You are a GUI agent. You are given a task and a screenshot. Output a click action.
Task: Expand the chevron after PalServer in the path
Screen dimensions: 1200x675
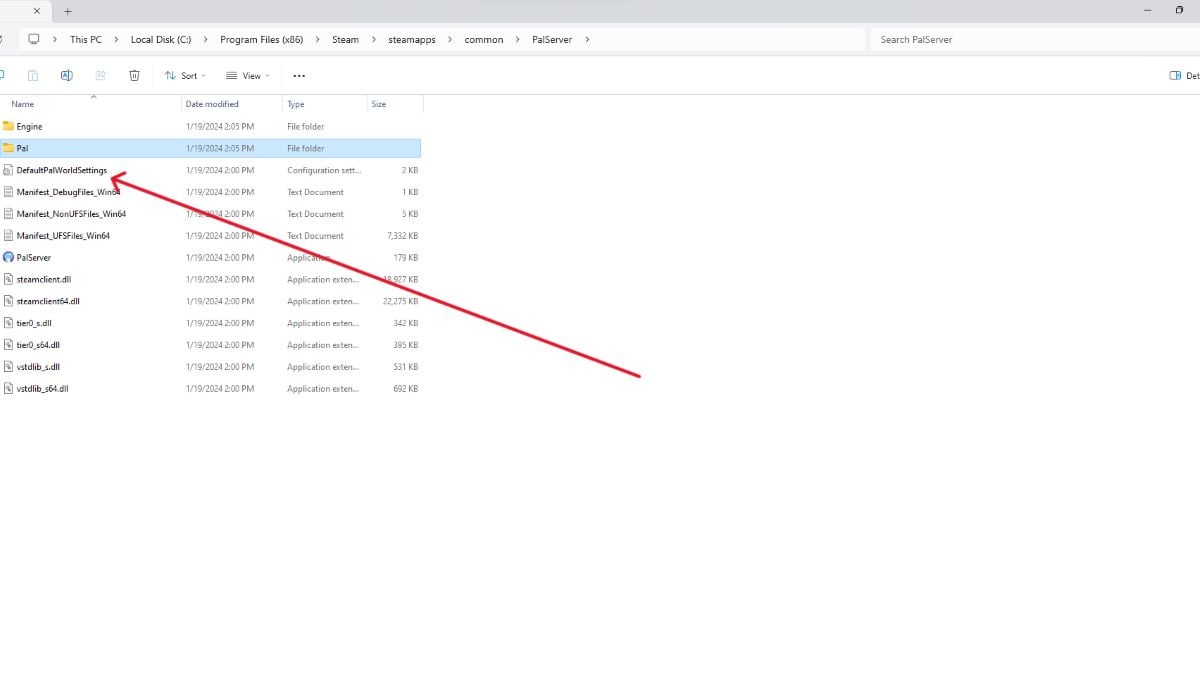coord(587,40)
